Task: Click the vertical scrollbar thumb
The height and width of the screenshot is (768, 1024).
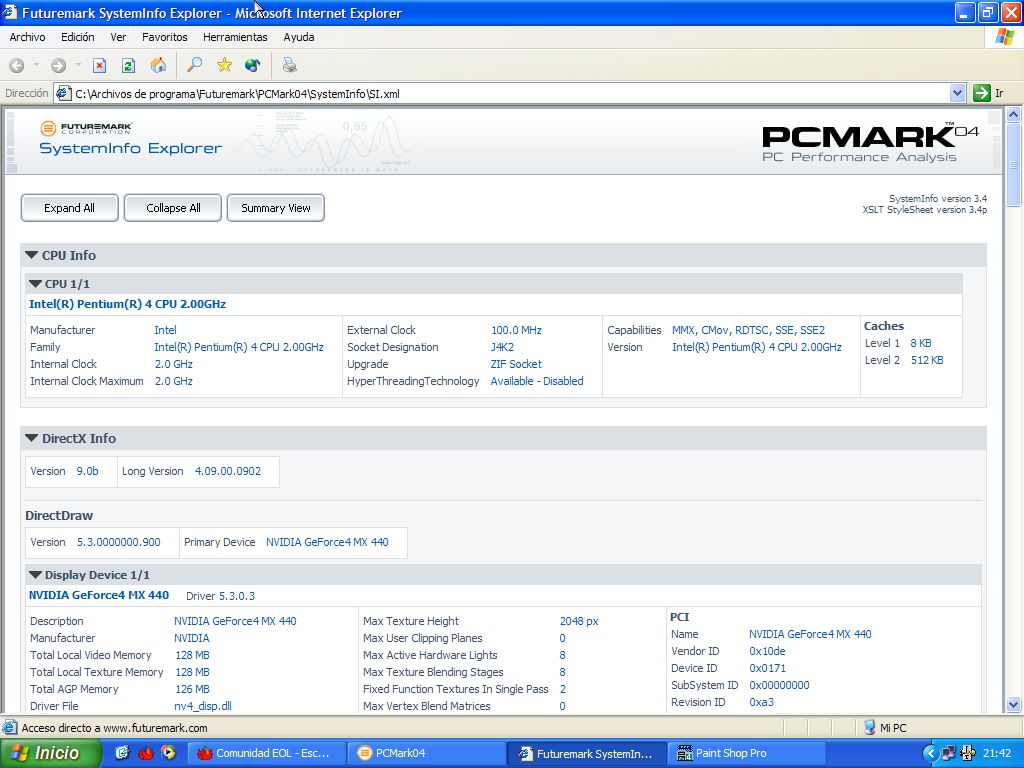Action: 1014,165
